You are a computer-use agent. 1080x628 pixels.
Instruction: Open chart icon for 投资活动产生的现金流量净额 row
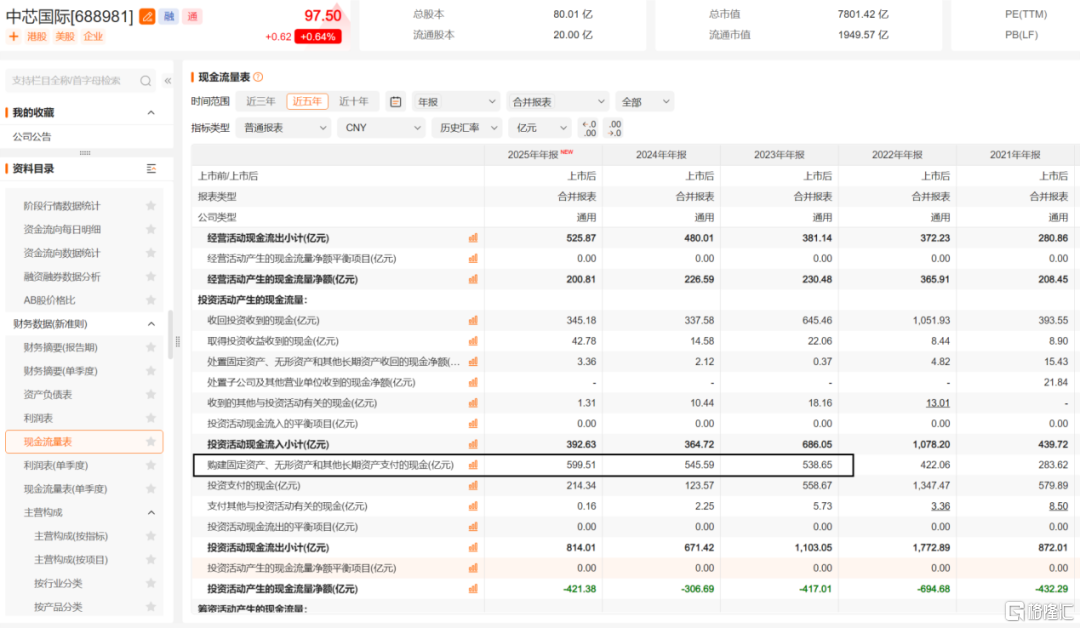coord(473,589)
